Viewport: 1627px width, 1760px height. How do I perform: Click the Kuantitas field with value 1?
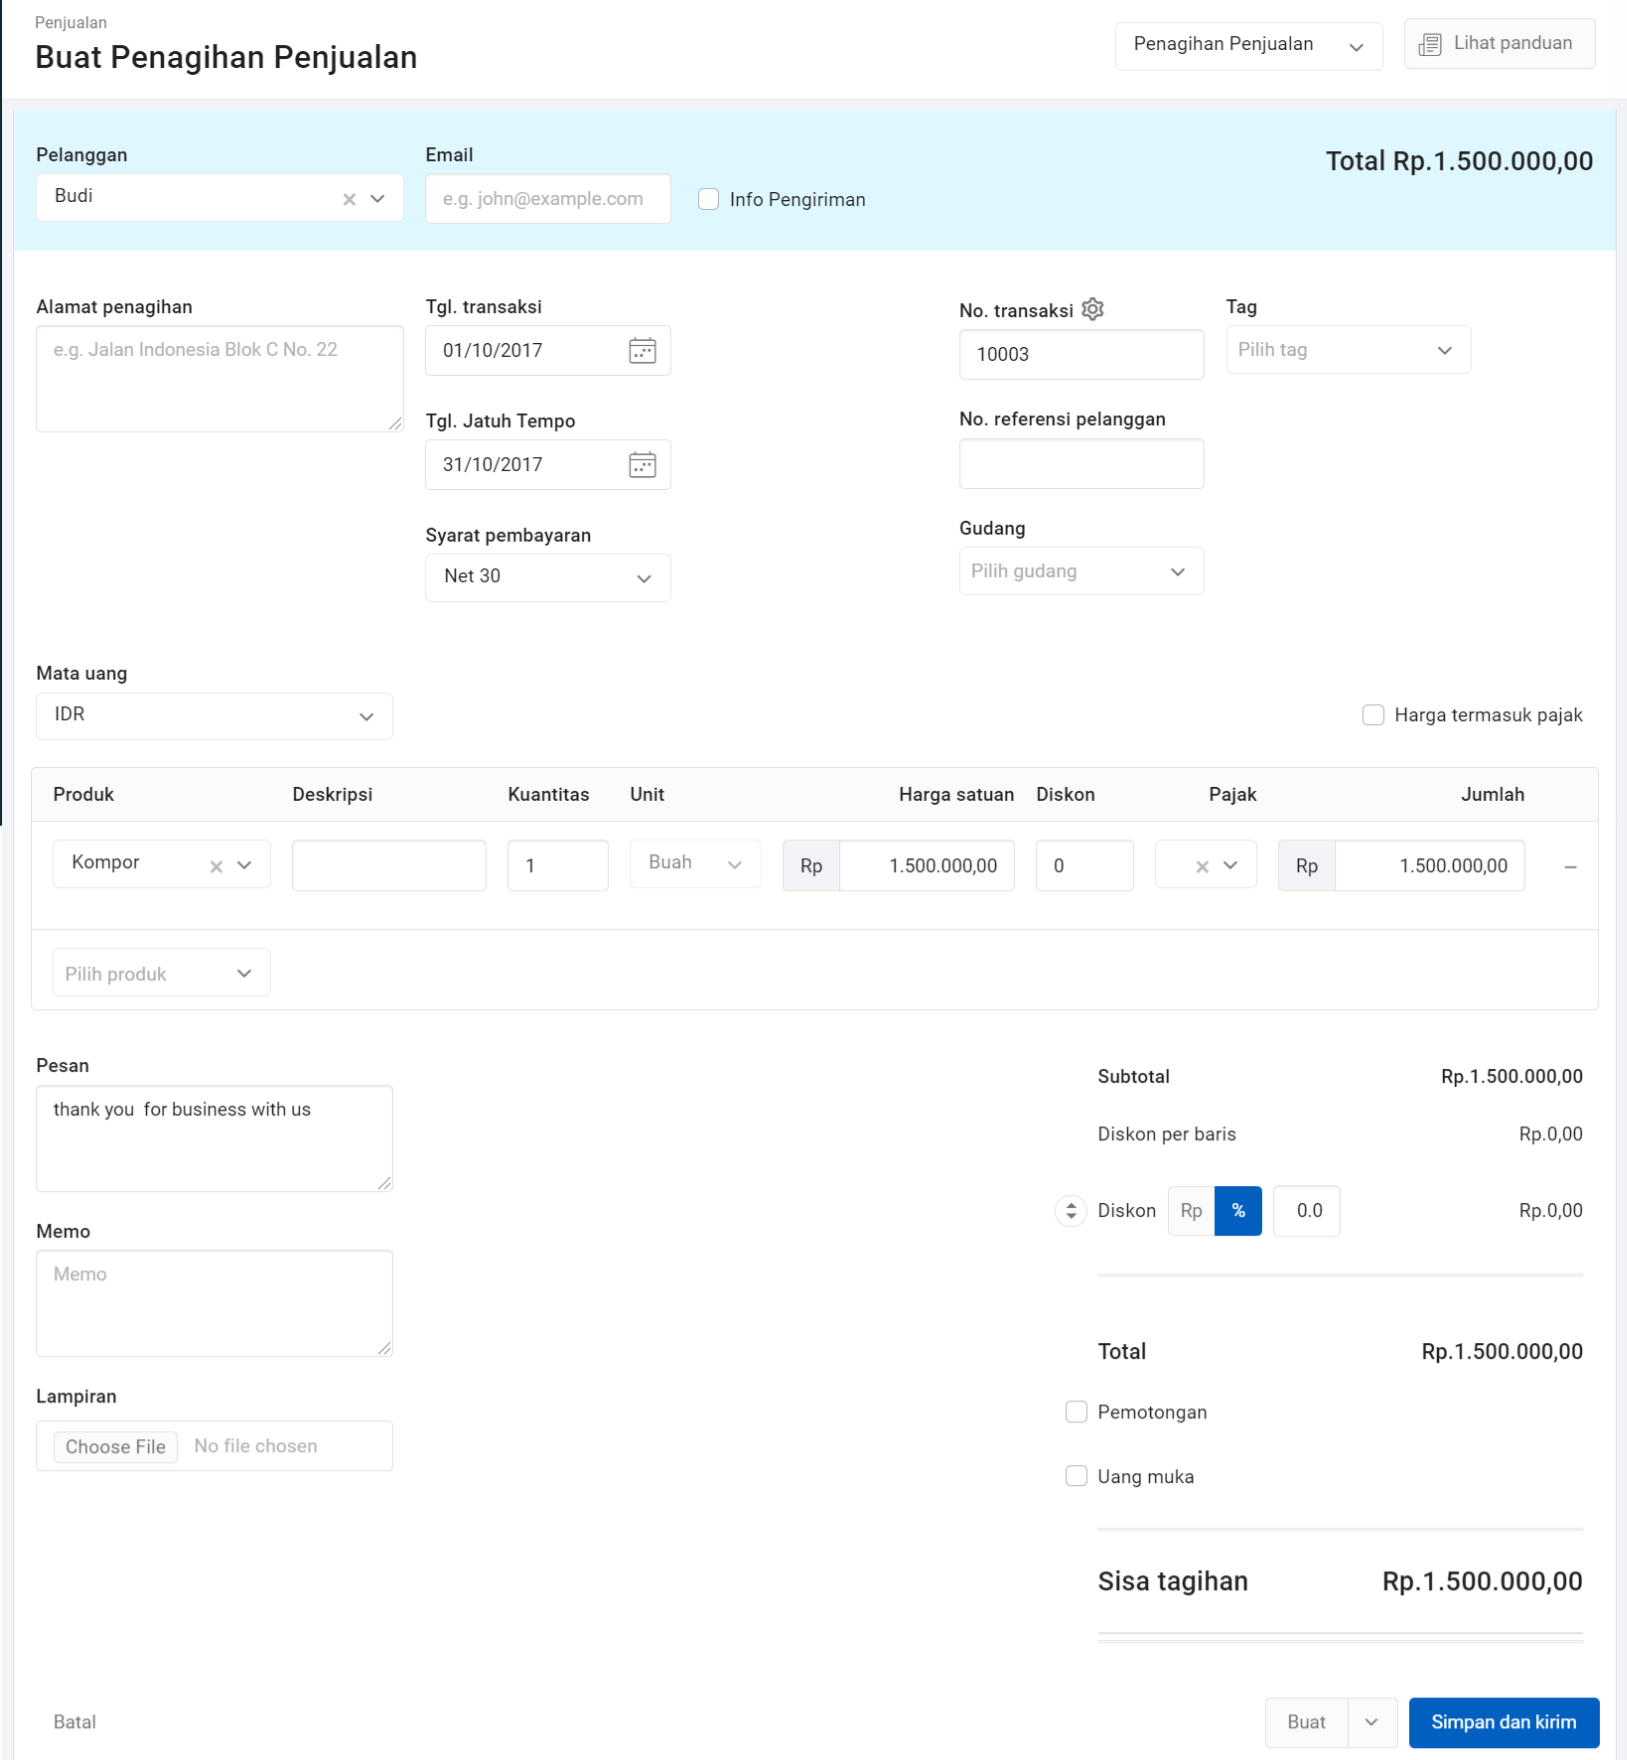click(558, 865)
